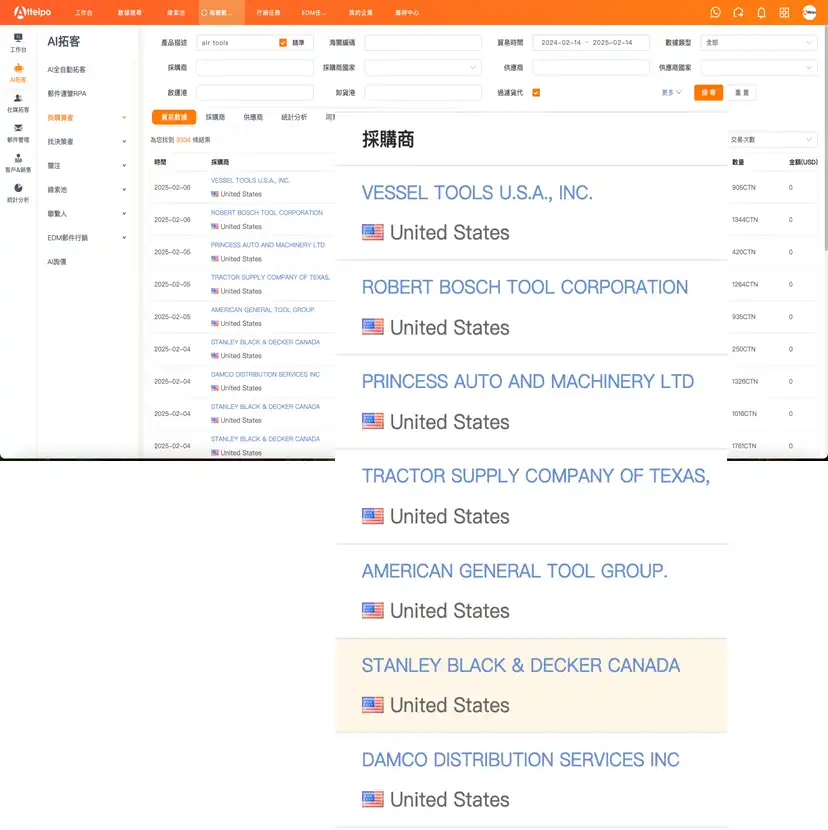Screen dimensions: 828x830
Task: Open ROBERT BOSCH TOOL CORPORATION in enlarged panel
Action: [x=525, y=287]
